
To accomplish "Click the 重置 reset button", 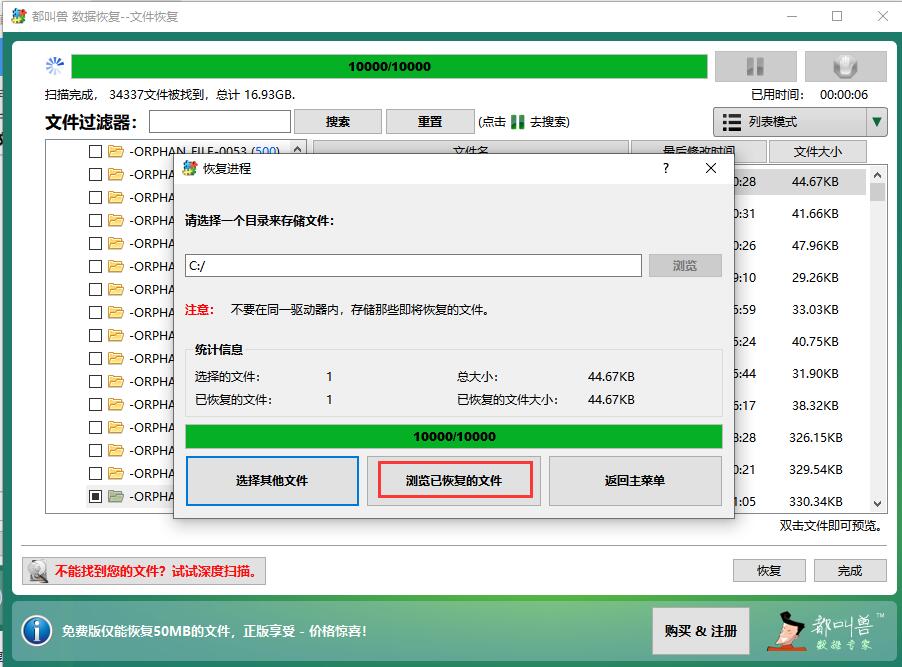I will [430, 122].
